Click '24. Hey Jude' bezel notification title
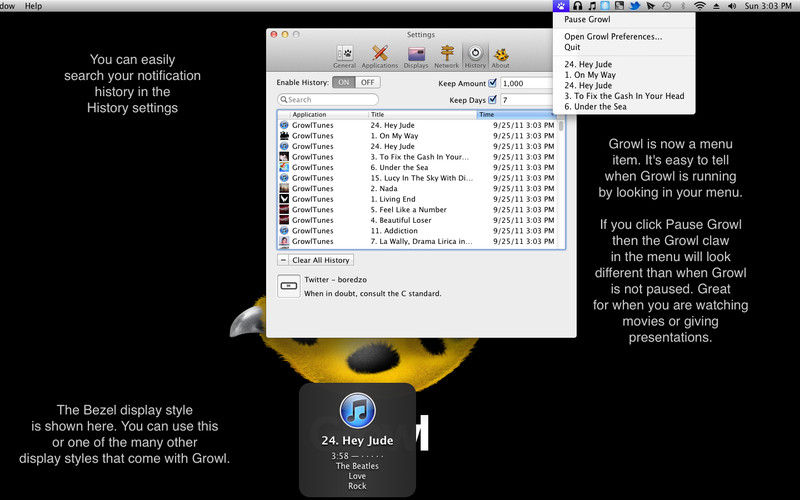 click(x=357, y=440)
